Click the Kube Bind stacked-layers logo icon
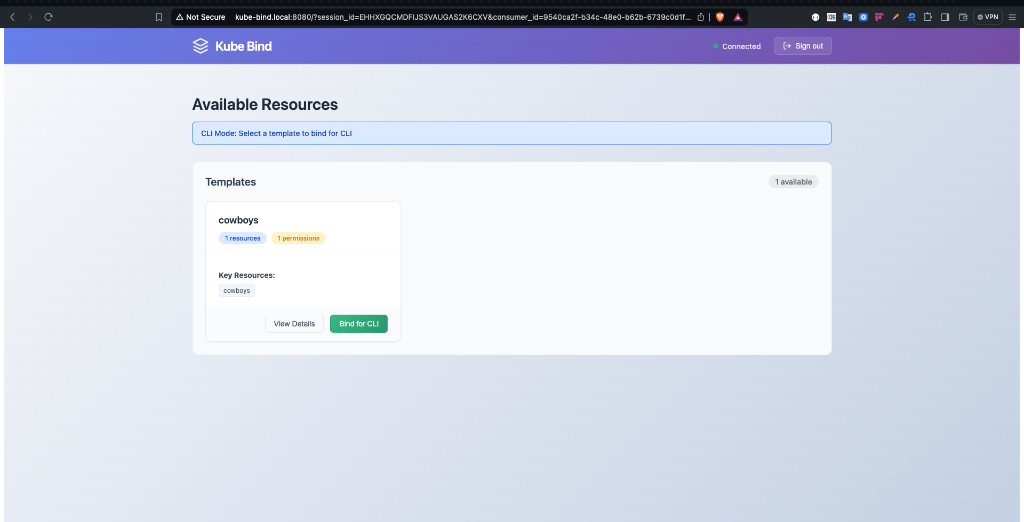Viewport: 1024px width, 522px height. click(x=200, y=46)
